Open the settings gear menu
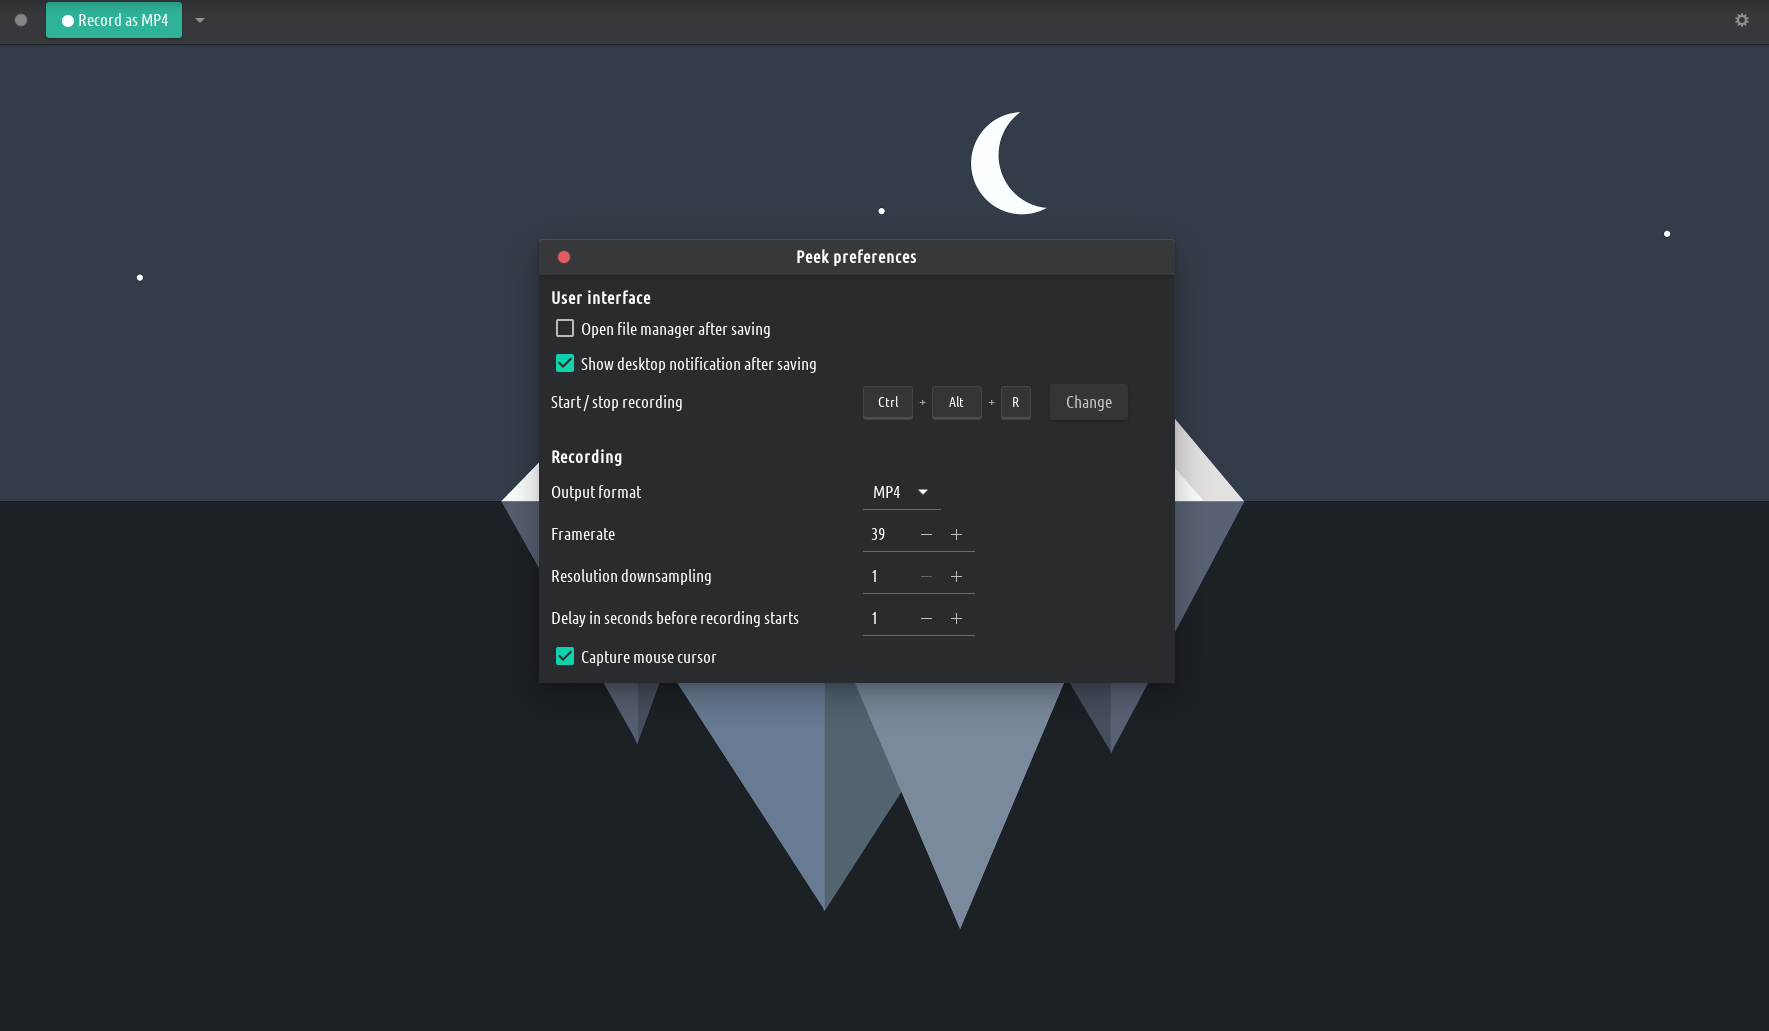 pos(1741,20)
